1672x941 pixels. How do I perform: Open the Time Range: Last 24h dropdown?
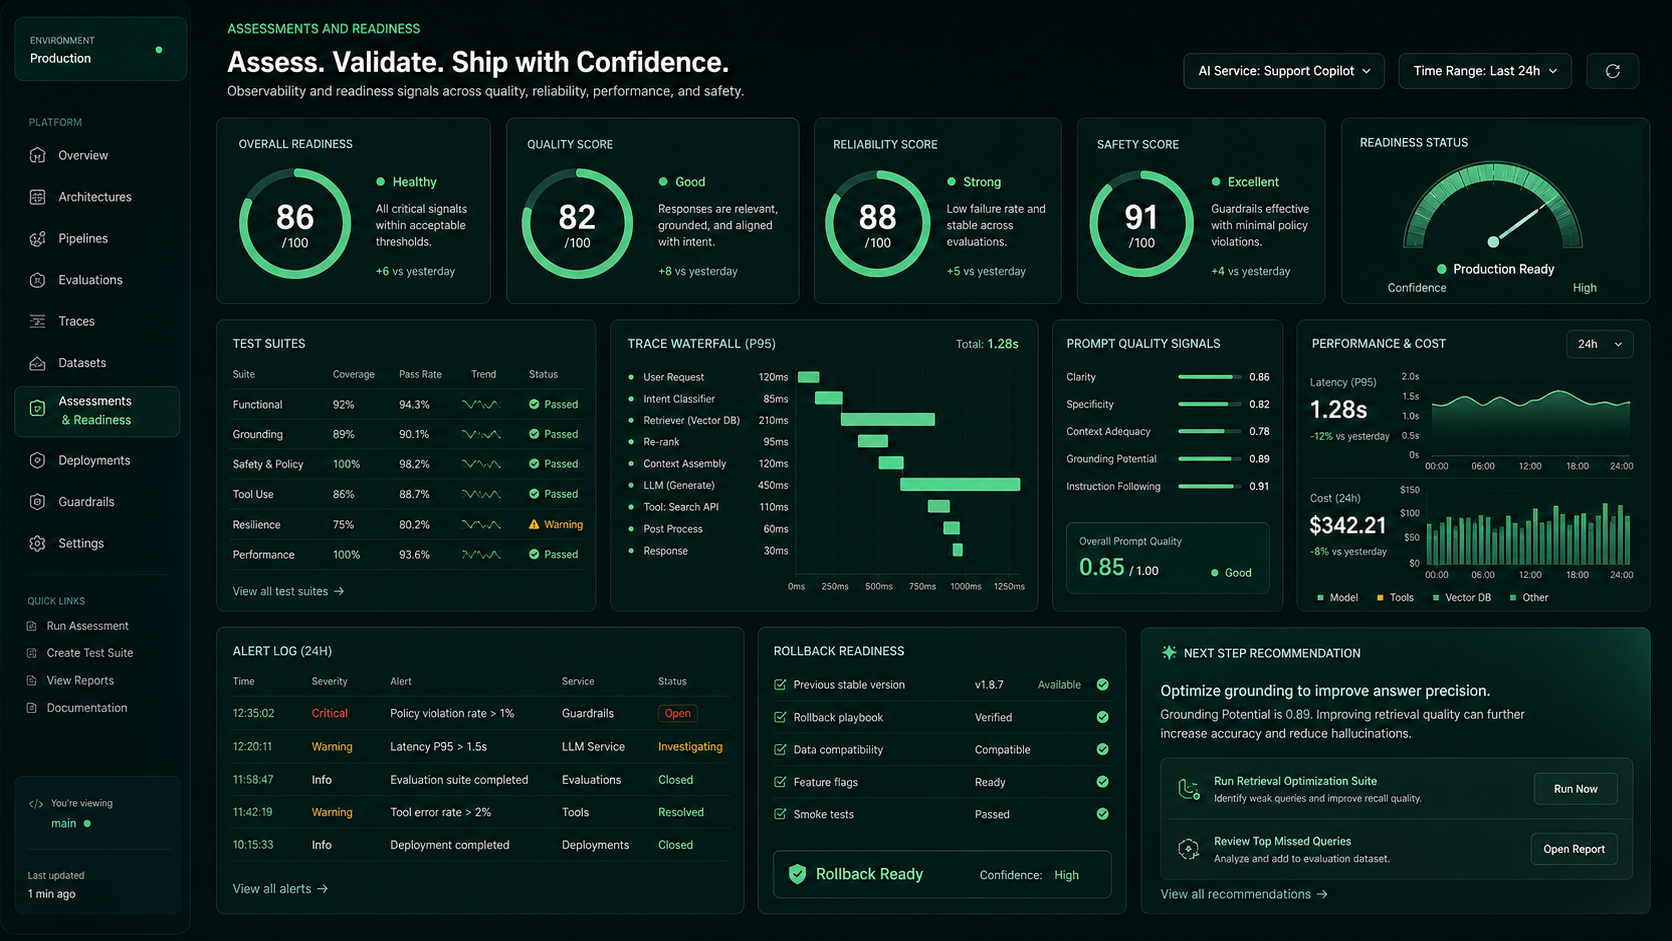1485,71
